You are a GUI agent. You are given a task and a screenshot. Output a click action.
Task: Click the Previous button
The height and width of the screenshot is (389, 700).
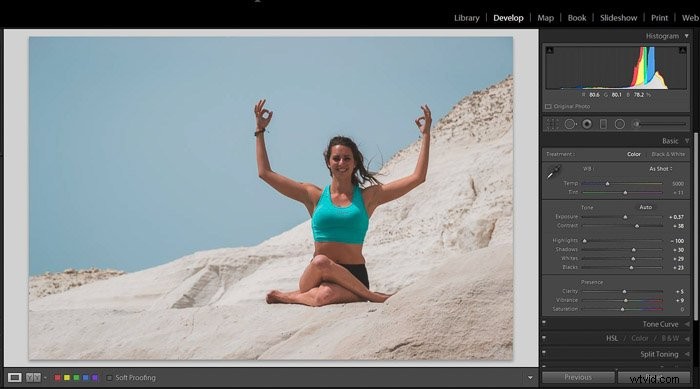[578, 377]
